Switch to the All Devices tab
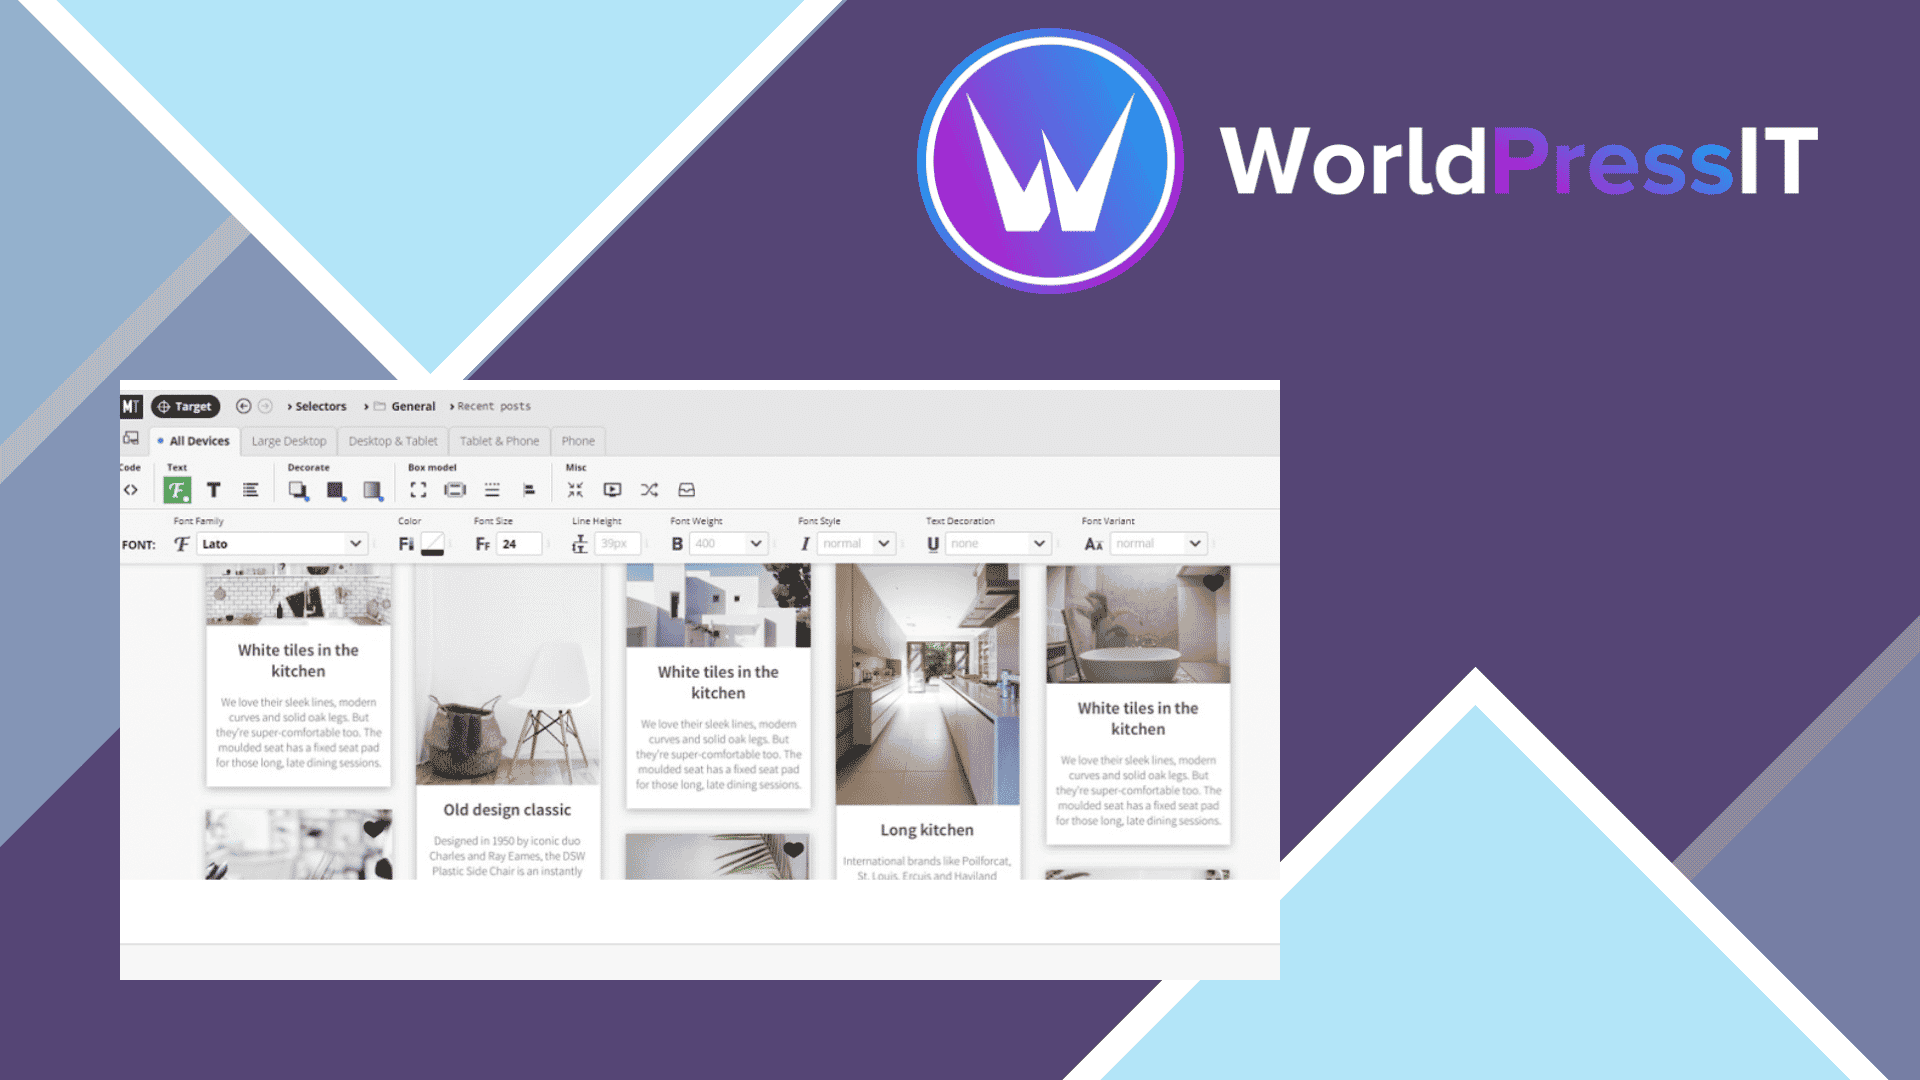This screenshot has width=1920, height=1080. click(193, 440)
